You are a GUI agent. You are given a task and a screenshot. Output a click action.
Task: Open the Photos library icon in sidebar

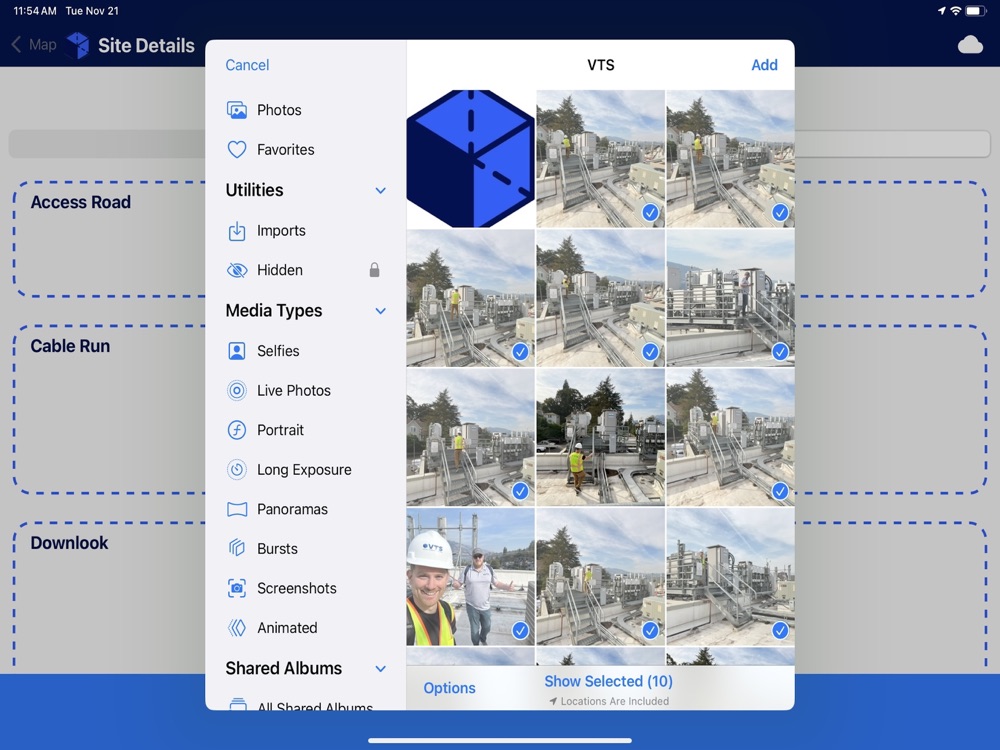pyautogui.click(x=237, y=110)
